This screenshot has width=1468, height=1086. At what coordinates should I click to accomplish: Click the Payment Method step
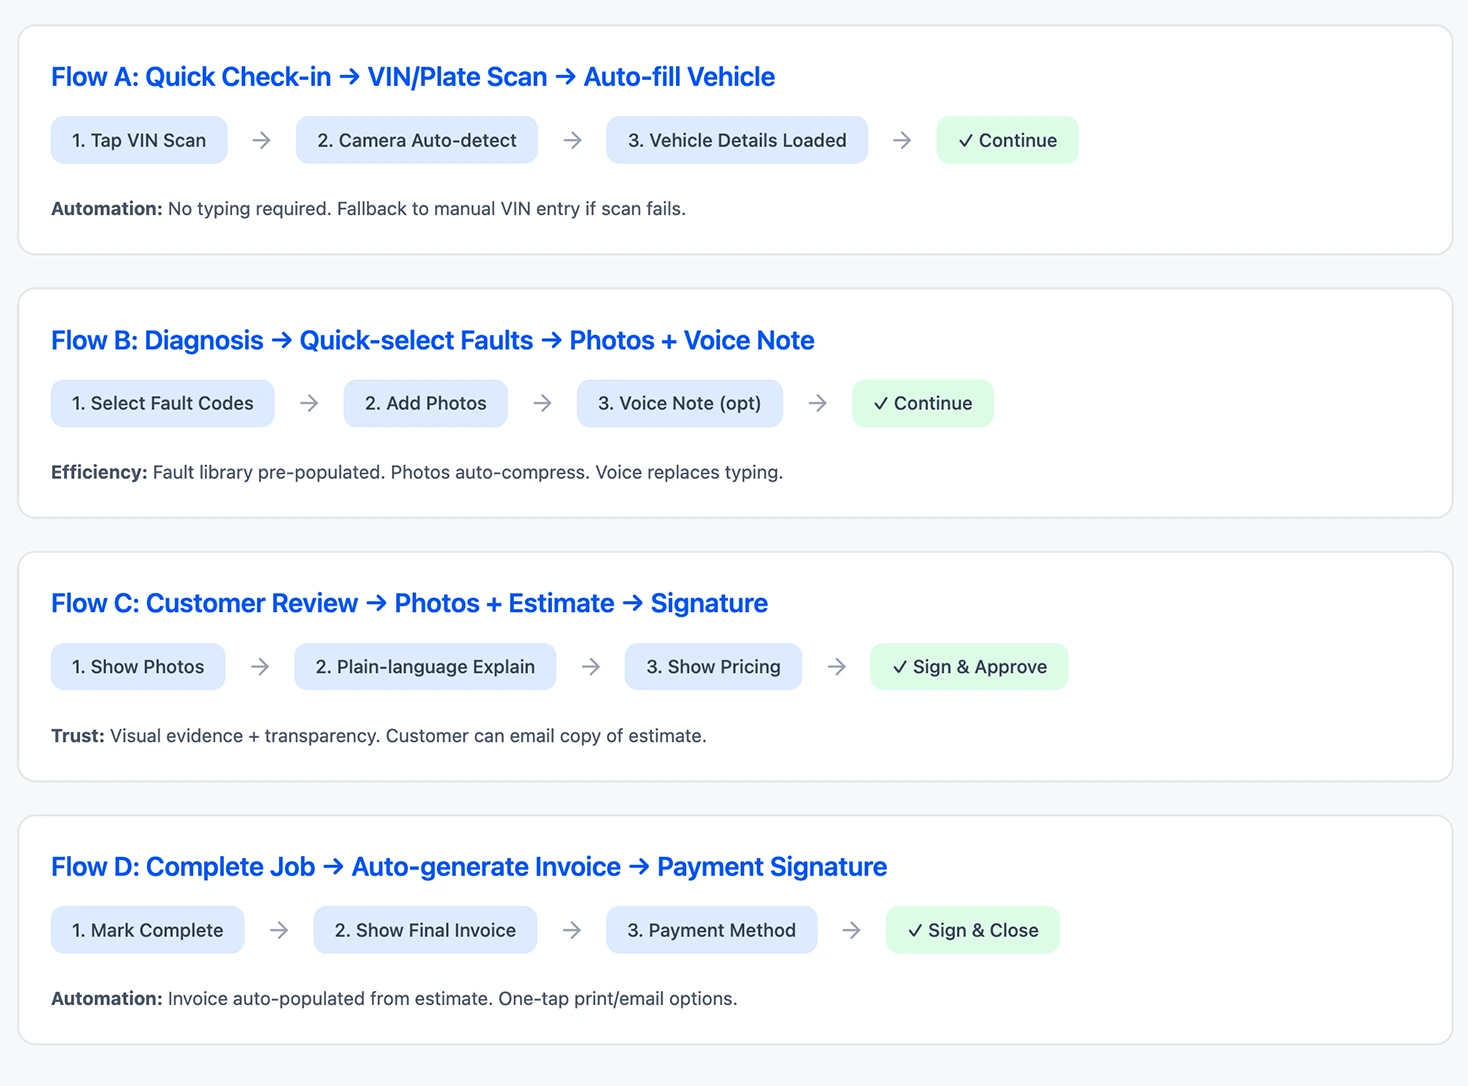(711, 930)
